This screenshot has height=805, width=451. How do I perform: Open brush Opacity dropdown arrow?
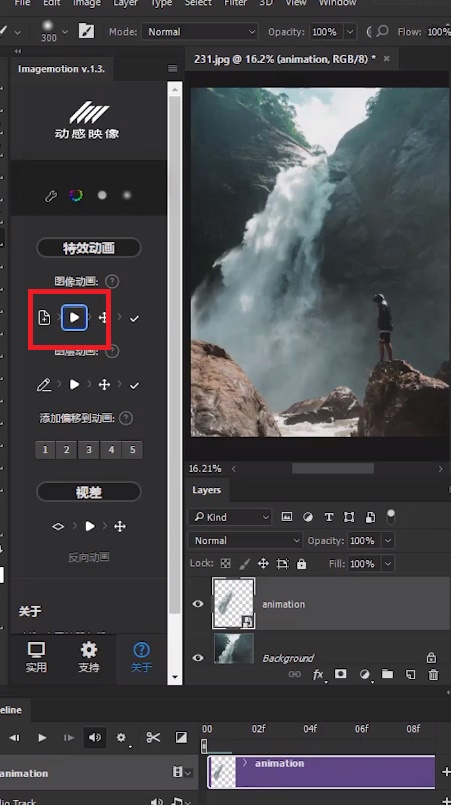pyautogui.click(x=350, y=31)
